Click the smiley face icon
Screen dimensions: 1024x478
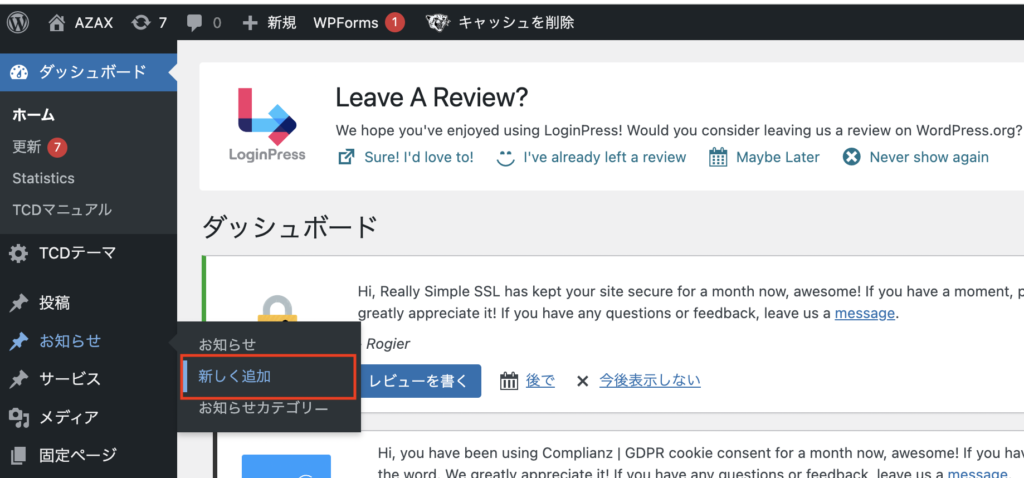tap(505, 157)
